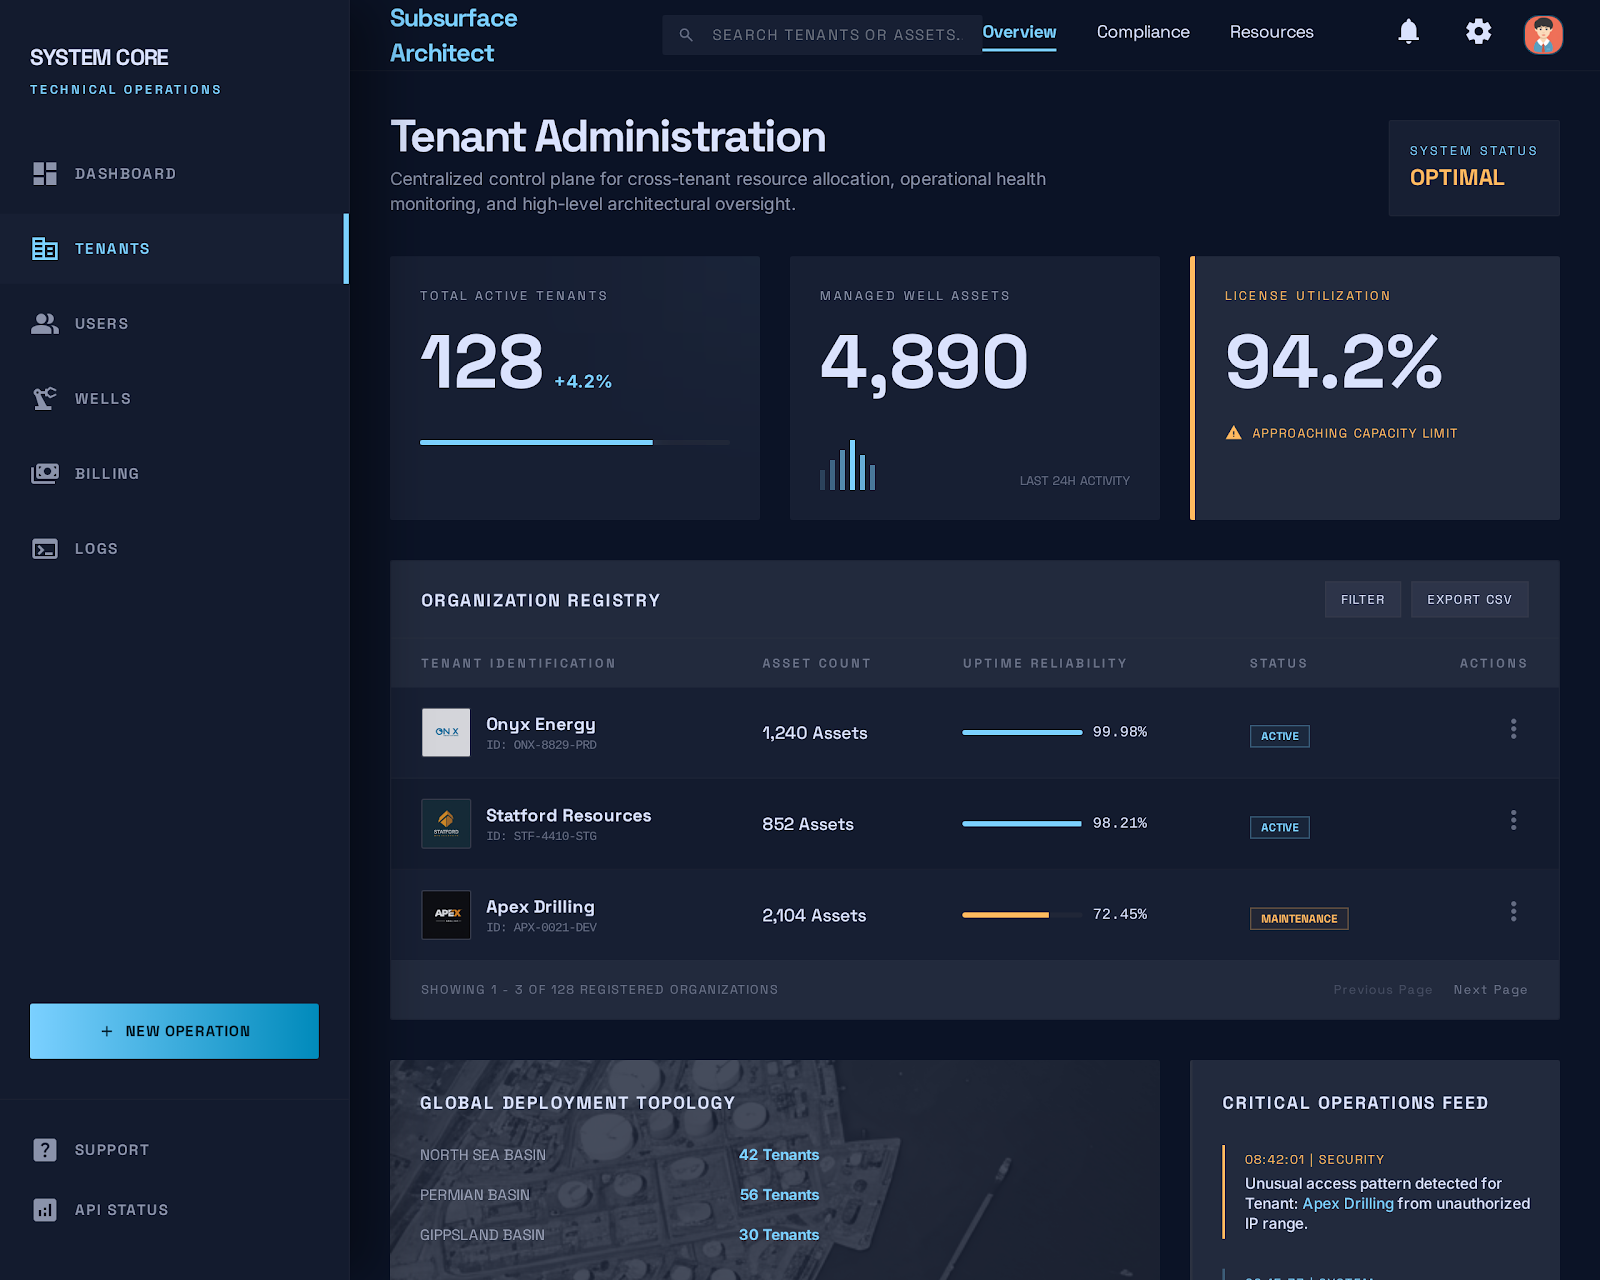The width and height of the screenshot is (1600, 1280).
Task: Select the Tenants section icon
Action: (x=45, y=248)
